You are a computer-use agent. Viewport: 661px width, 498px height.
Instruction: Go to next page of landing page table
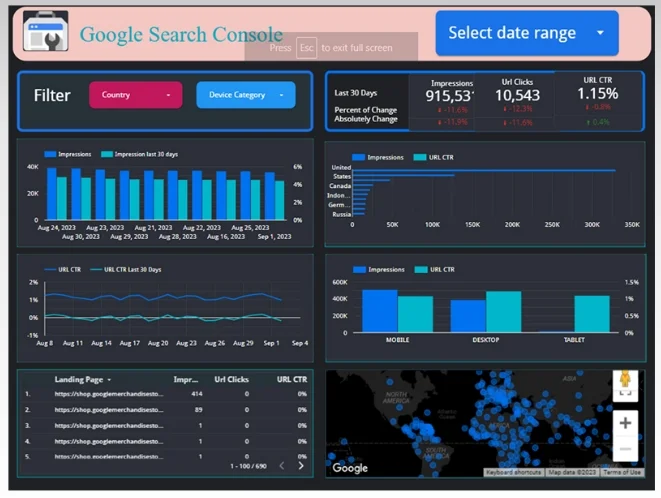click(301, 466)
